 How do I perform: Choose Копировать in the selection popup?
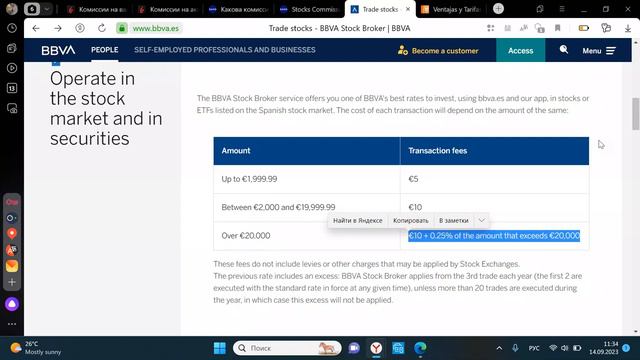click(x=411, y=220)
